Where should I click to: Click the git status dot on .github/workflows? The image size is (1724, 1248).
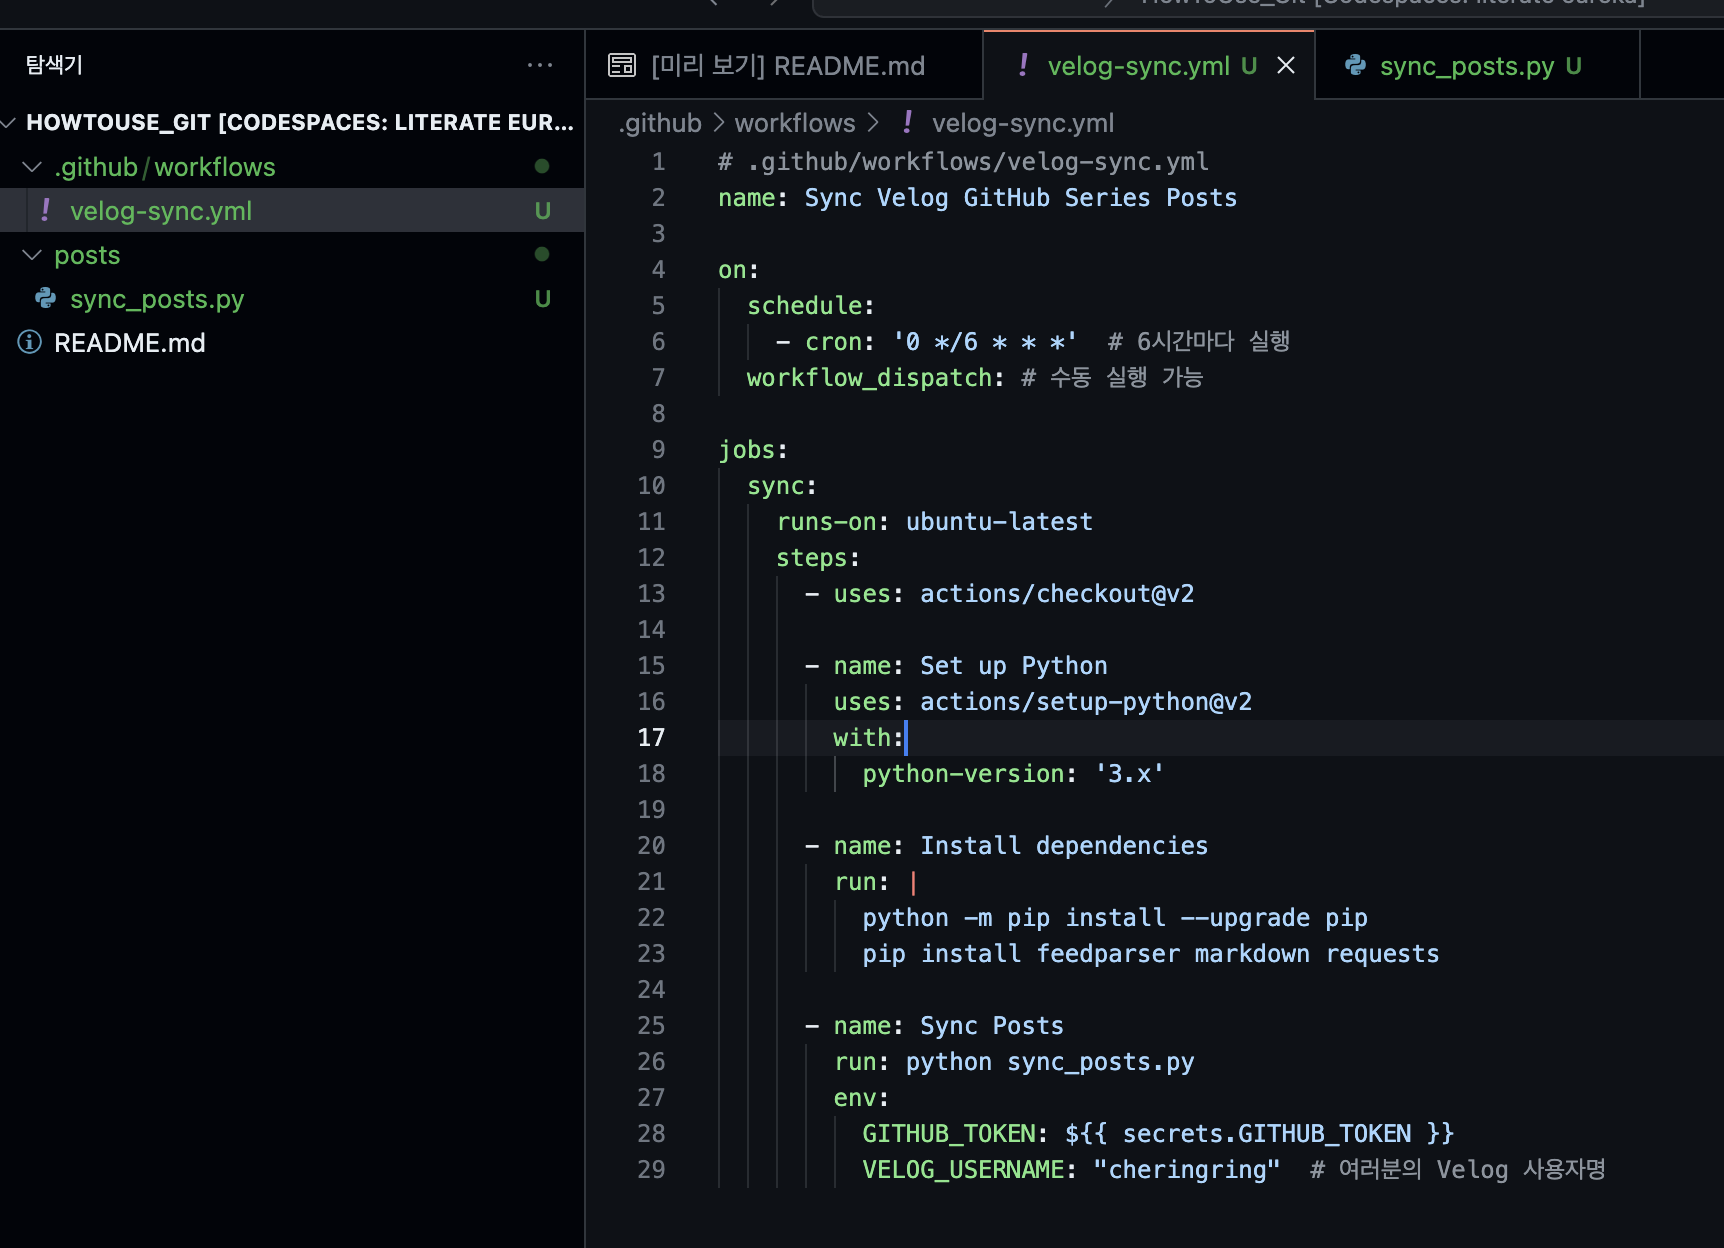pos(542,166)
